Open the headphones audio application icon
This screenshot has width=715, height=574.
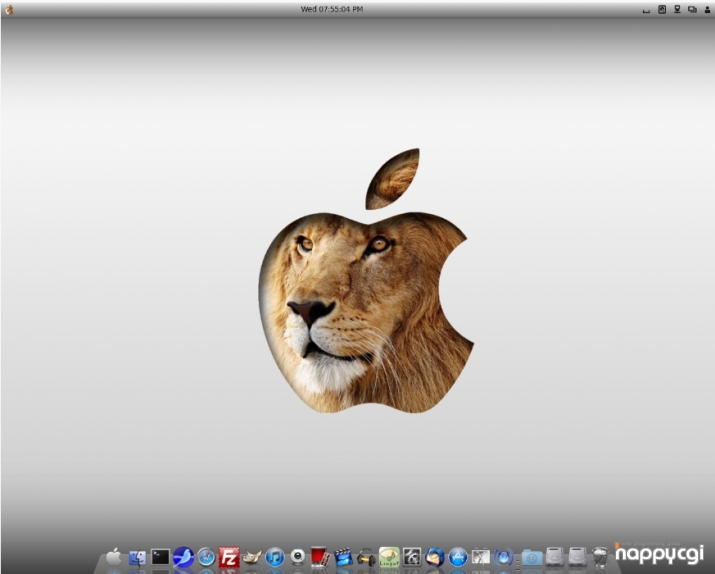click(366, 558)
